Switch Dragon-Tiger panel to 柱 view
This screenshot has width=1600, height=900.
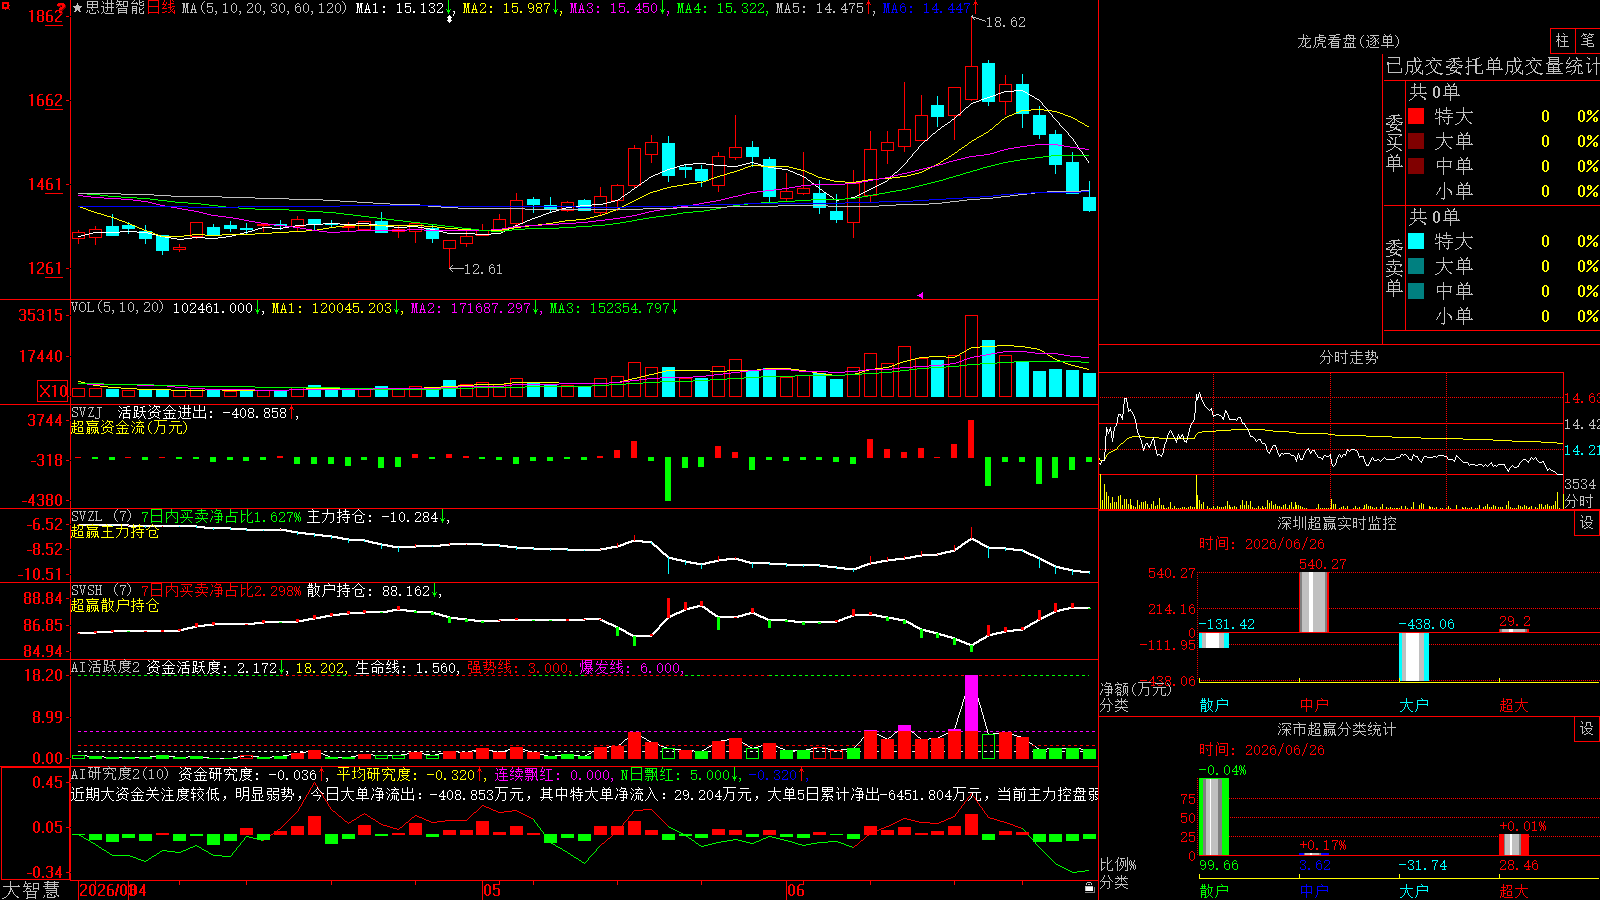pos(1562,40)
